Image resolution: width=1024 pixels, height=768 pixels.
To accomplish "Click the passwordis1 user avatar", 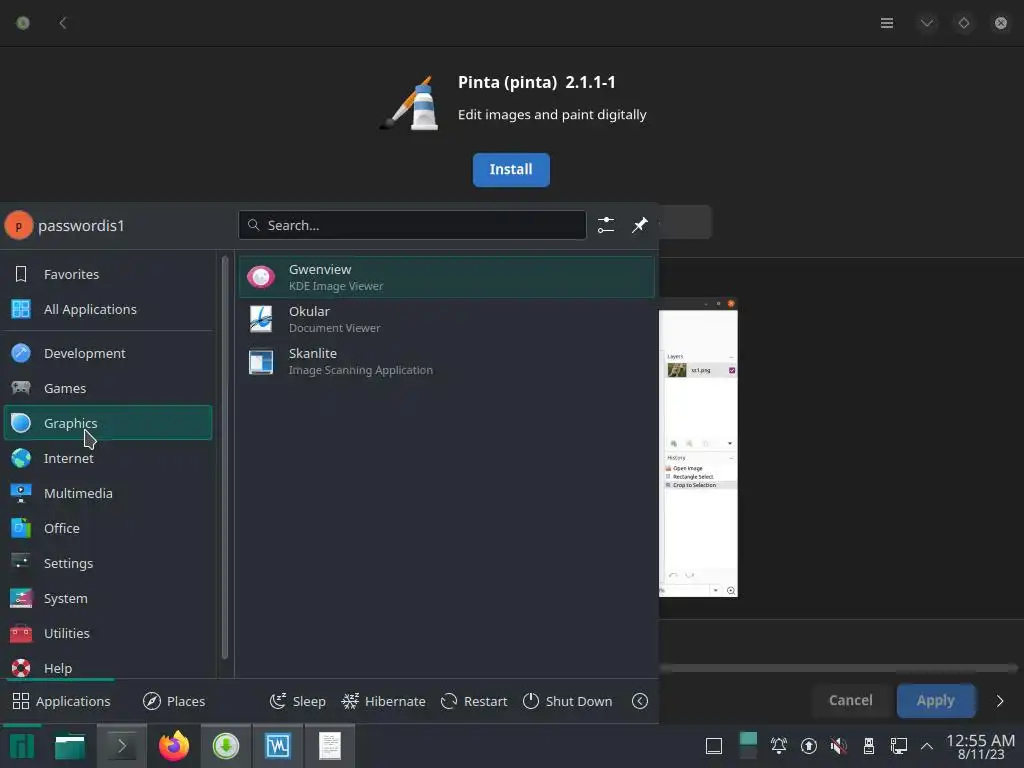I will [x=19, y=225].
